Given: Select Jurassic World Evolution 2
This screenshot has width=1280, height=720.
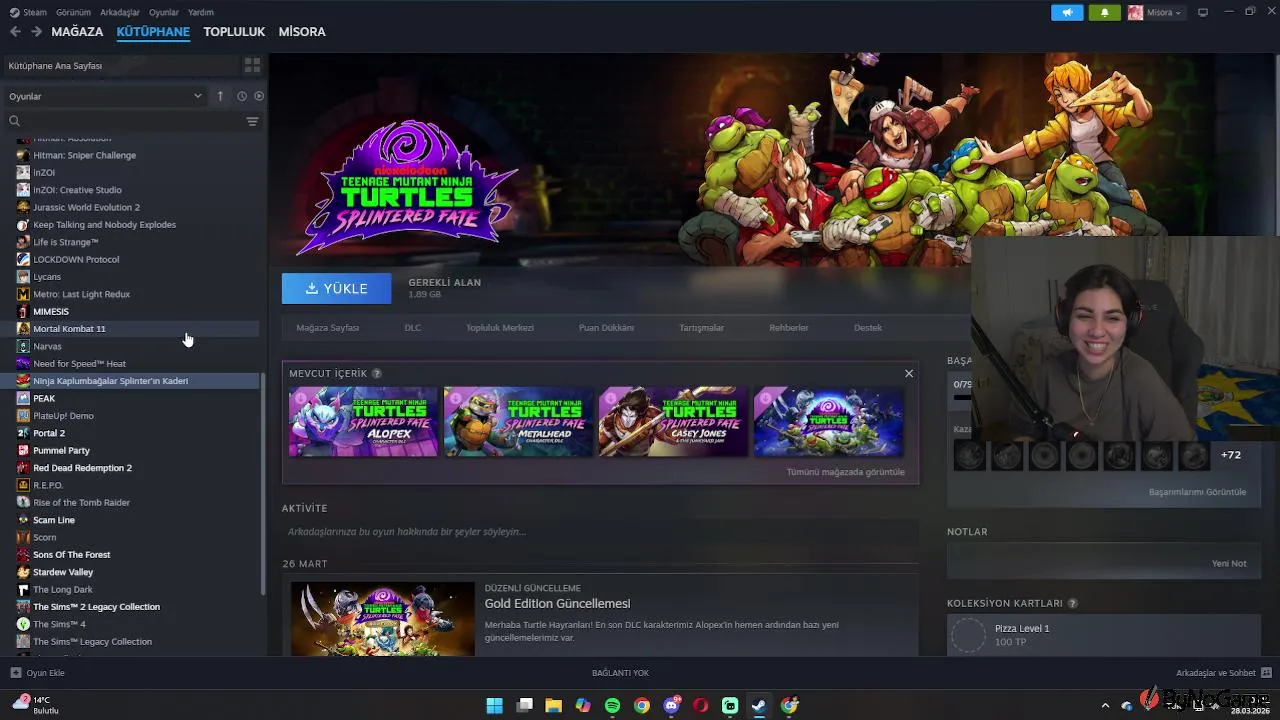Looking at the screenshot, I should (x=86, y=207).
